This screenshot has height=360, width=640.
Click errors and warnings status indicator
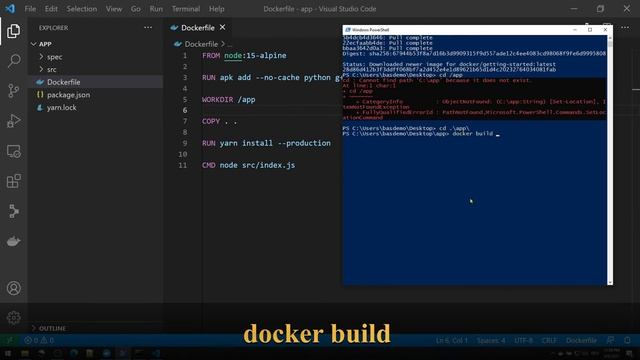(39, 340)
